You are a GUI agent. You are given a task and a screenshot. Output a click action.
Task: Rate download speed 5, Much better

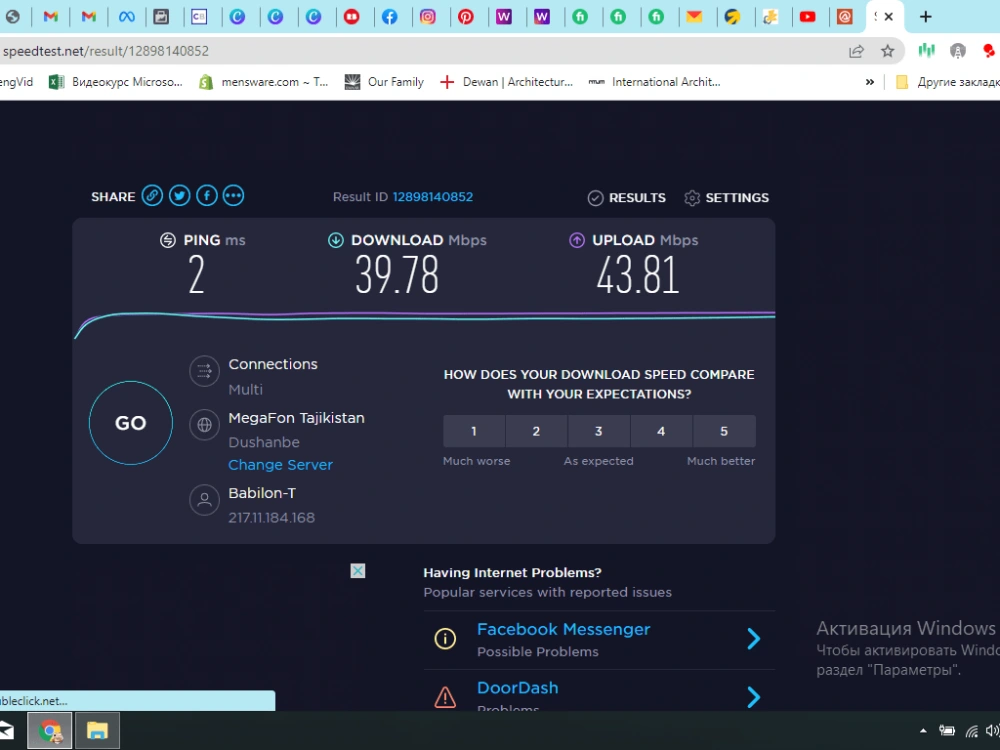click(x=724, y=431)
